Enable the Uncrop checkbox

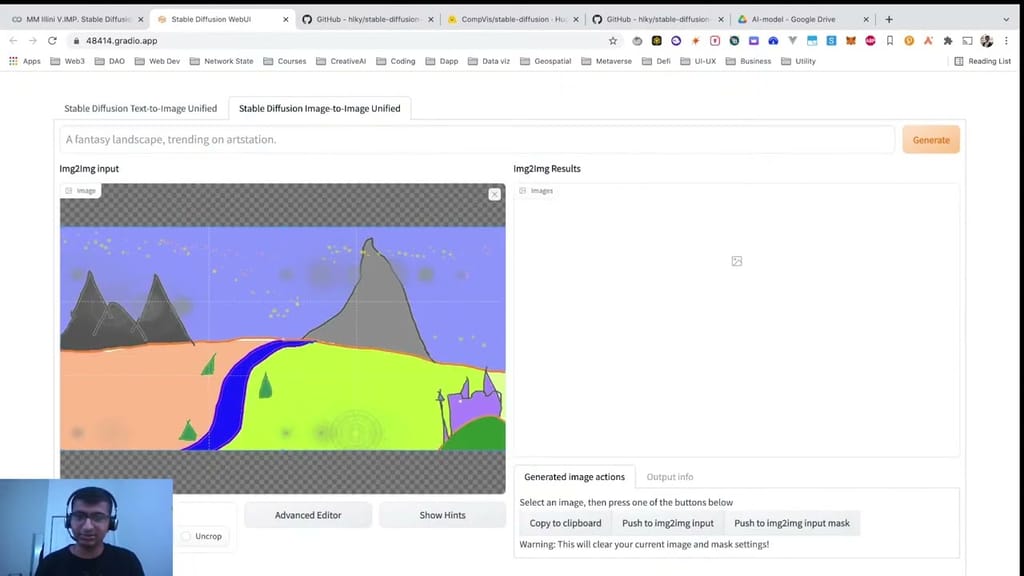186,536
